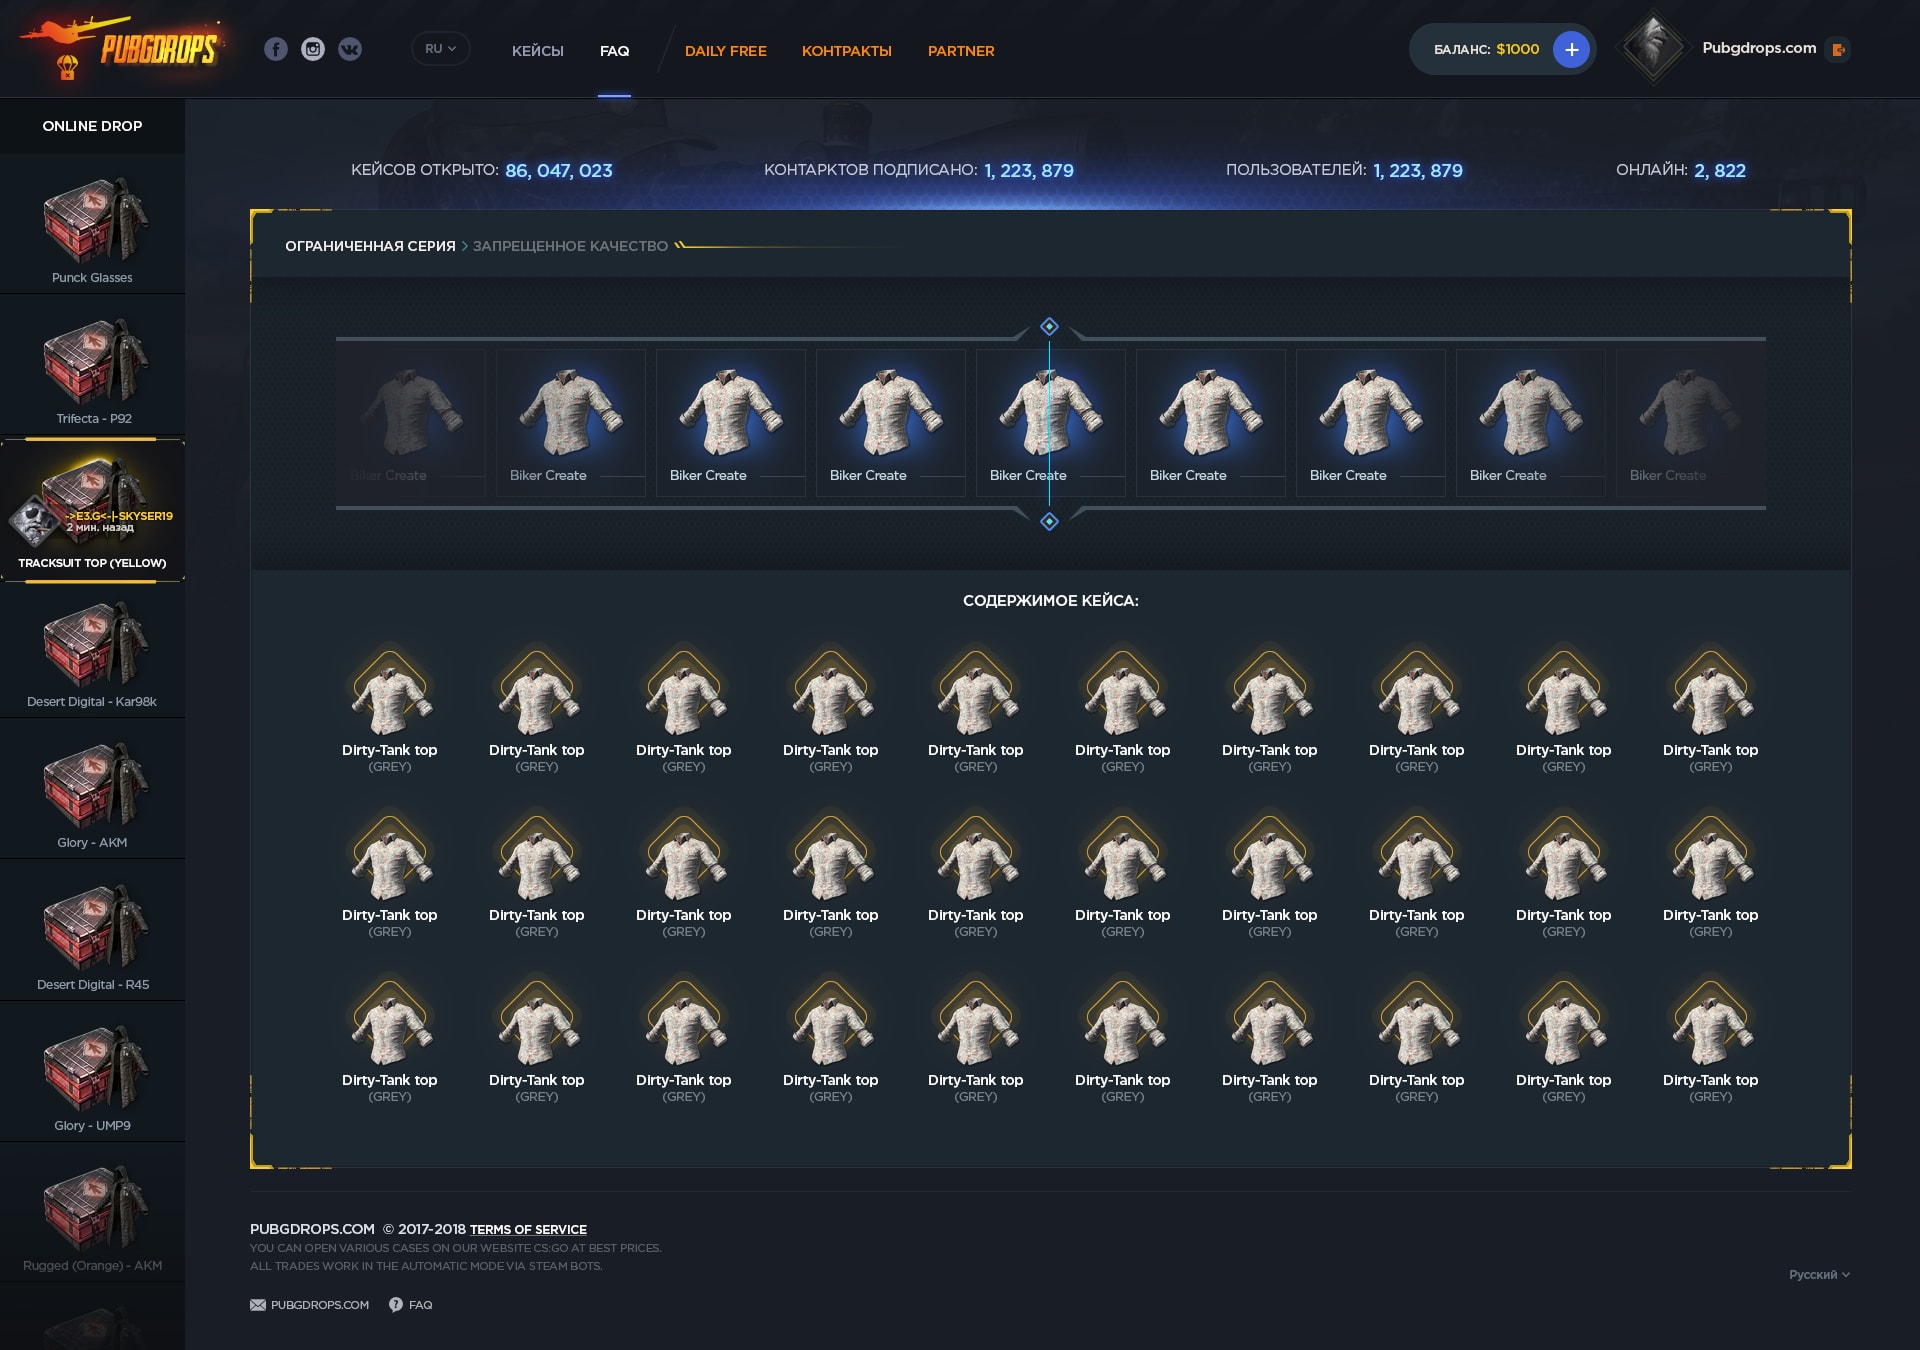
Task: Open the Facebook social icon
Action: click(x=276, y=49)
